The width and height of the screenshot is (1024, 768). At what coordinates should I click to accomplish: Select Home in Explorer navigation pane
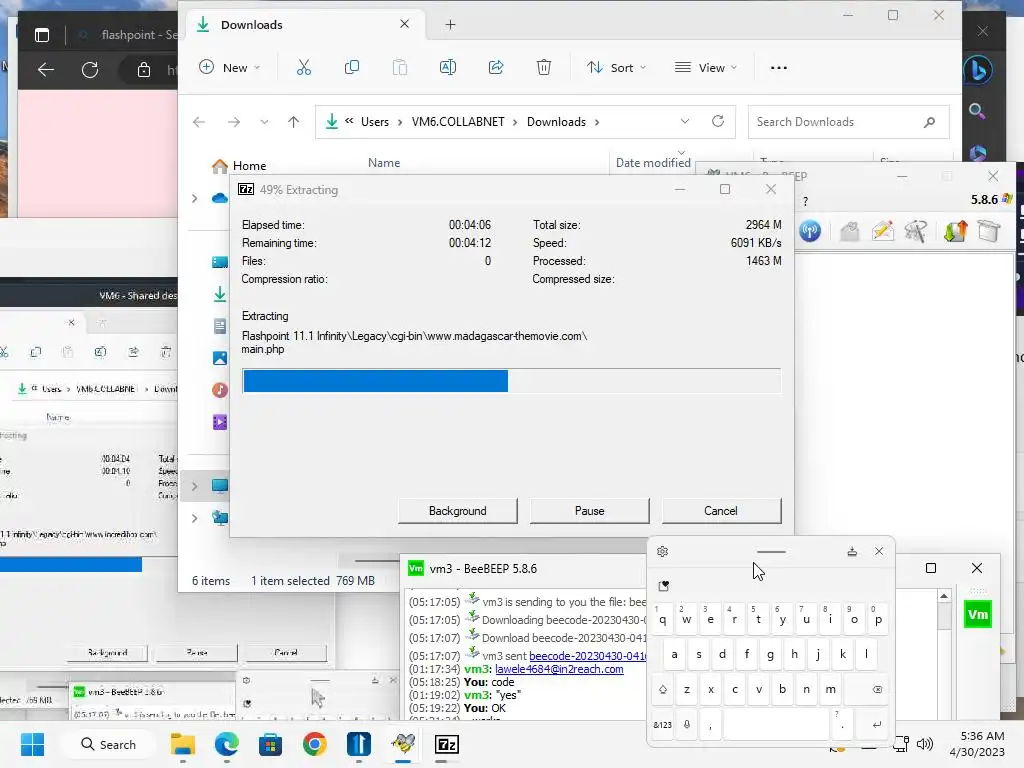pos(249,166)
